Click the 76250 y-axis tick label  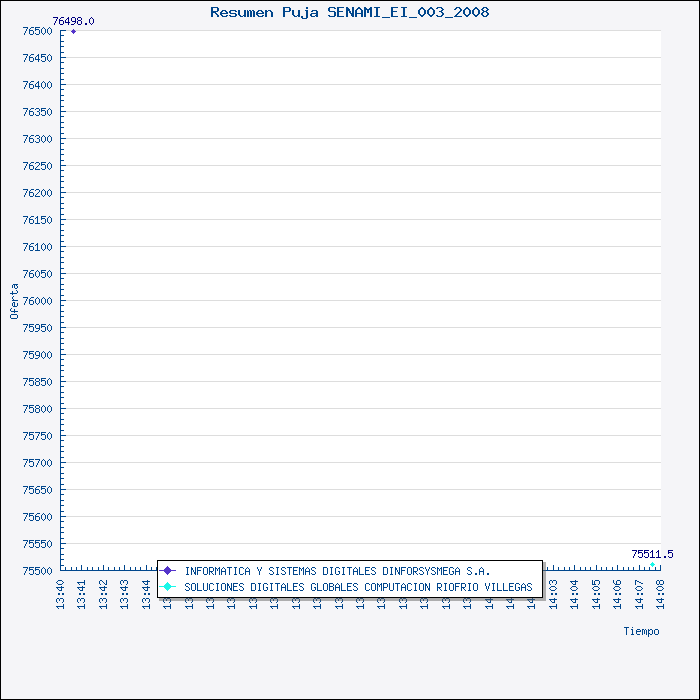[37, 166]
